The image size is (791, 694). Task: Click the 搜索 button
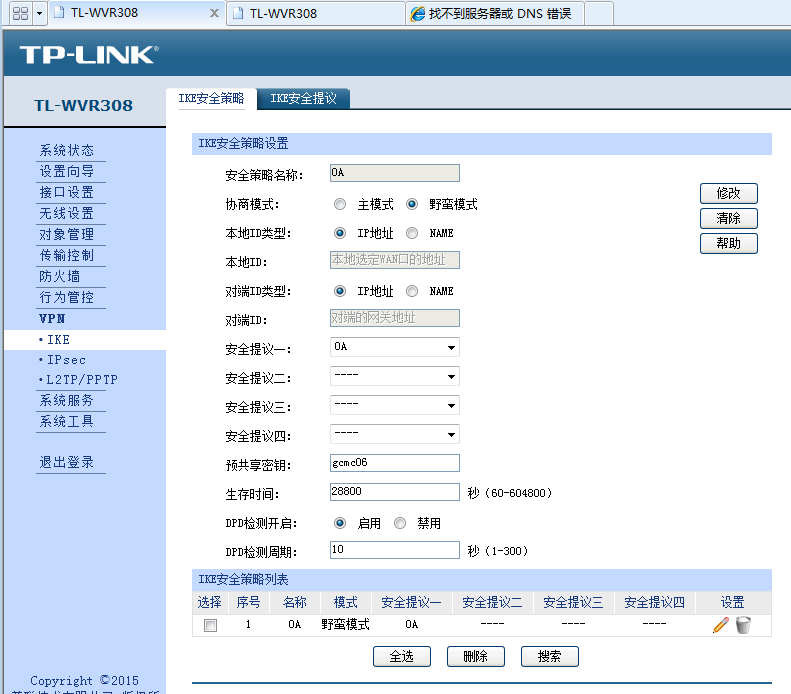pyautogui.click(x=549, y=657)
